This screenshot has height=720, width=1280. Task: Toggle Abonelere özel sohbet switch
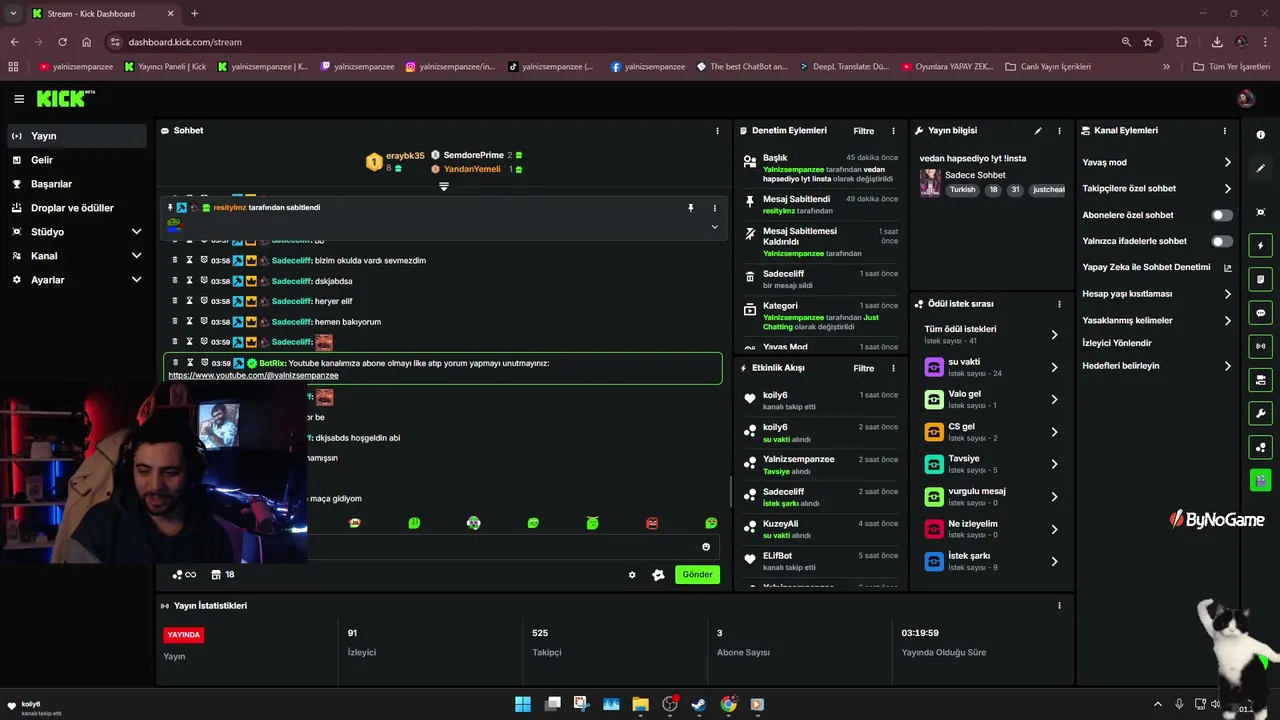pyautogui.click(x=1222, y=215)
